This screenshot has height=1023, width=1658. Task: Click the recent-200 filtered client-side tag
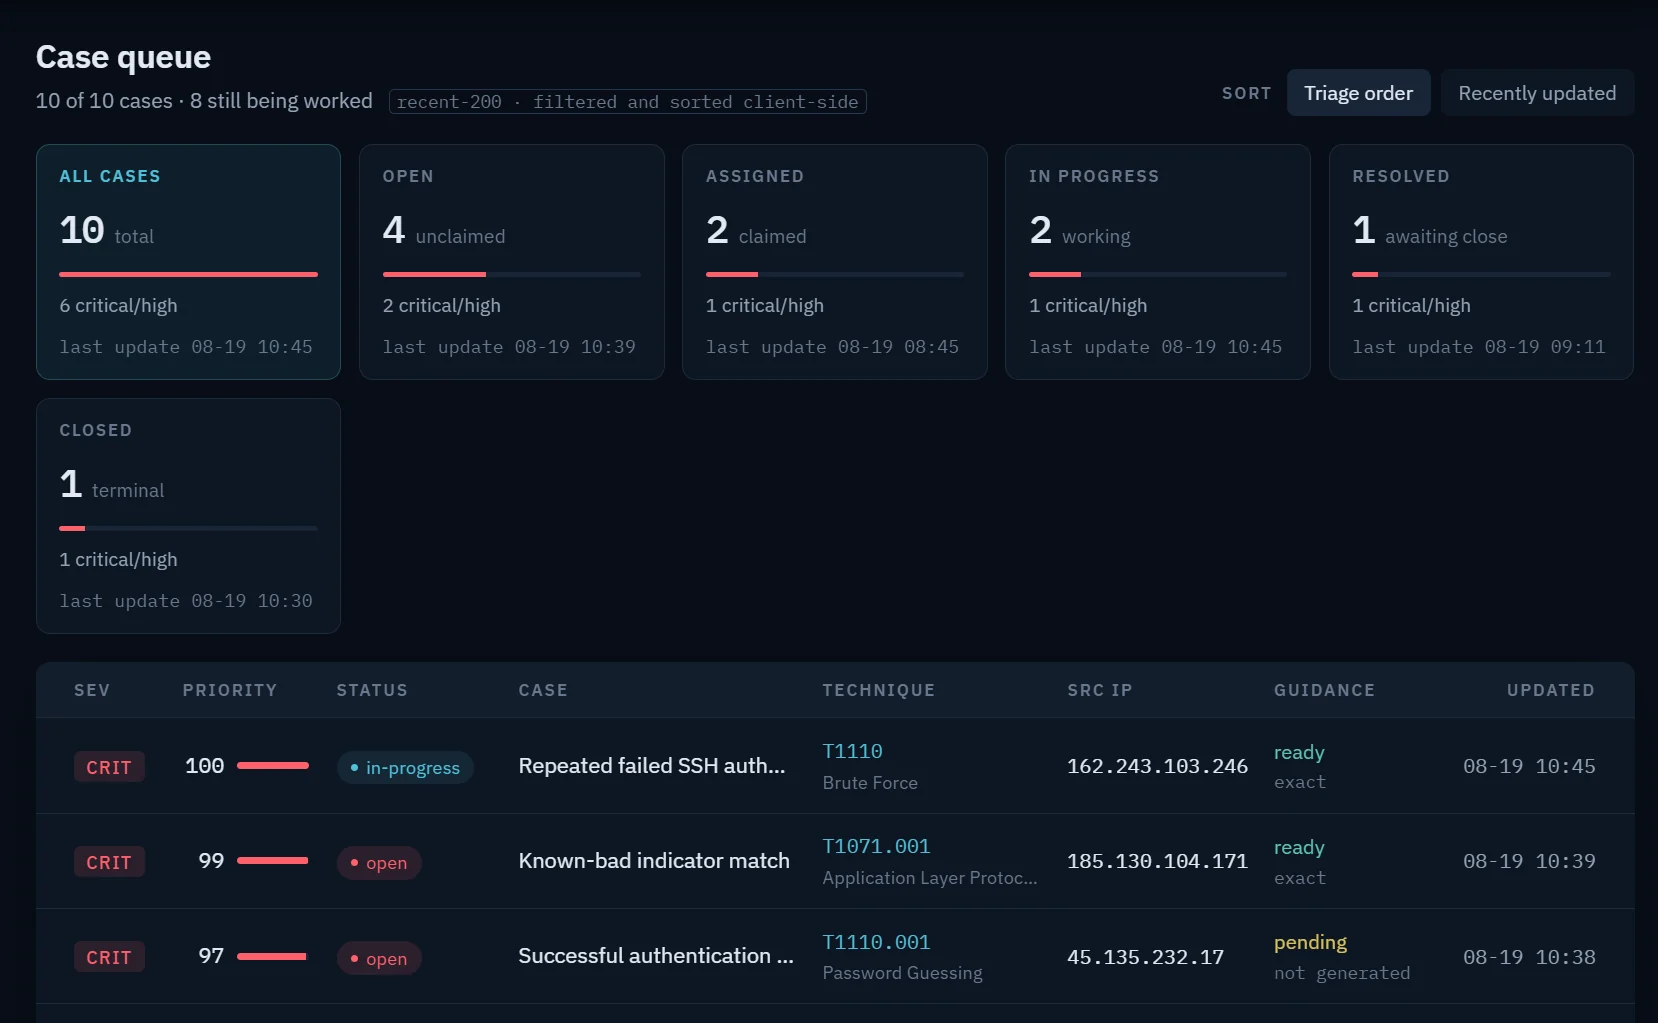click(628, 102)
